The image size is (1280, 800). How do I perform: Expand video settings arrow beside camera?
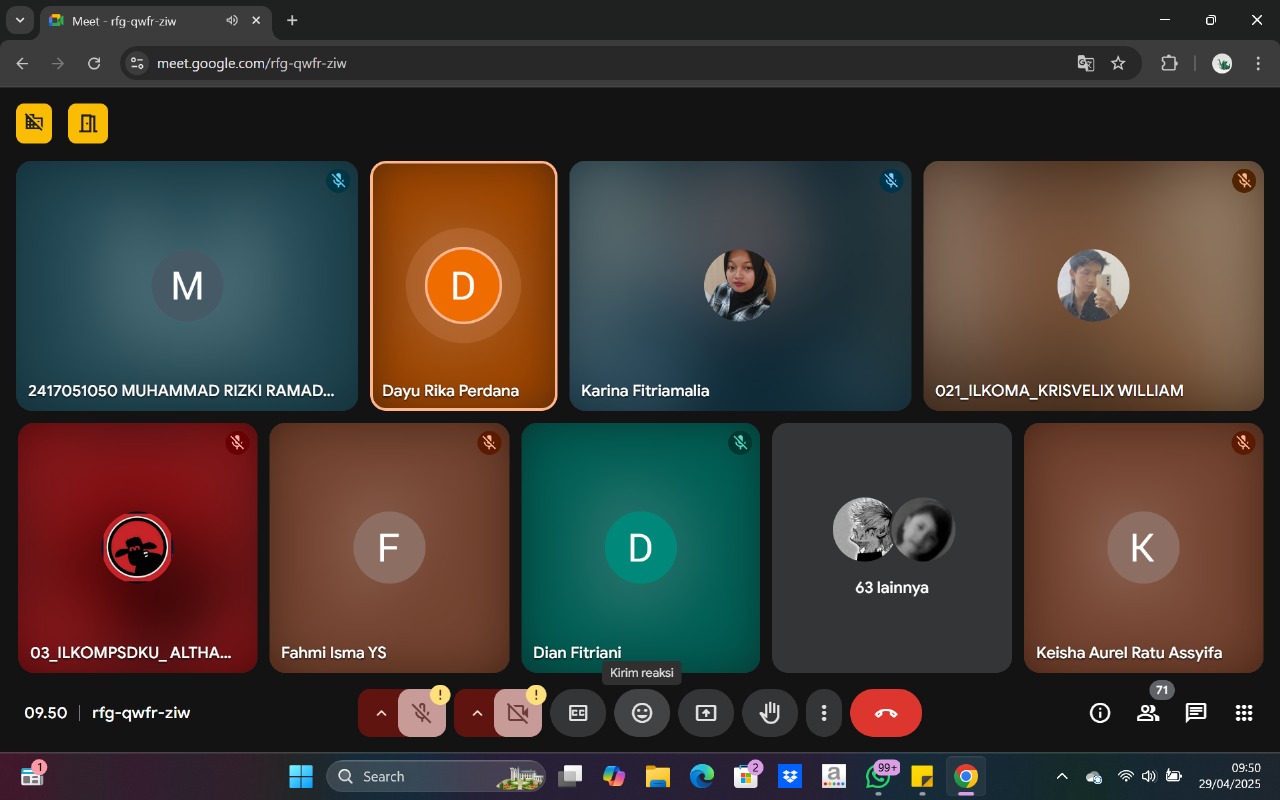pyautogui.click(x=476, y=713)
